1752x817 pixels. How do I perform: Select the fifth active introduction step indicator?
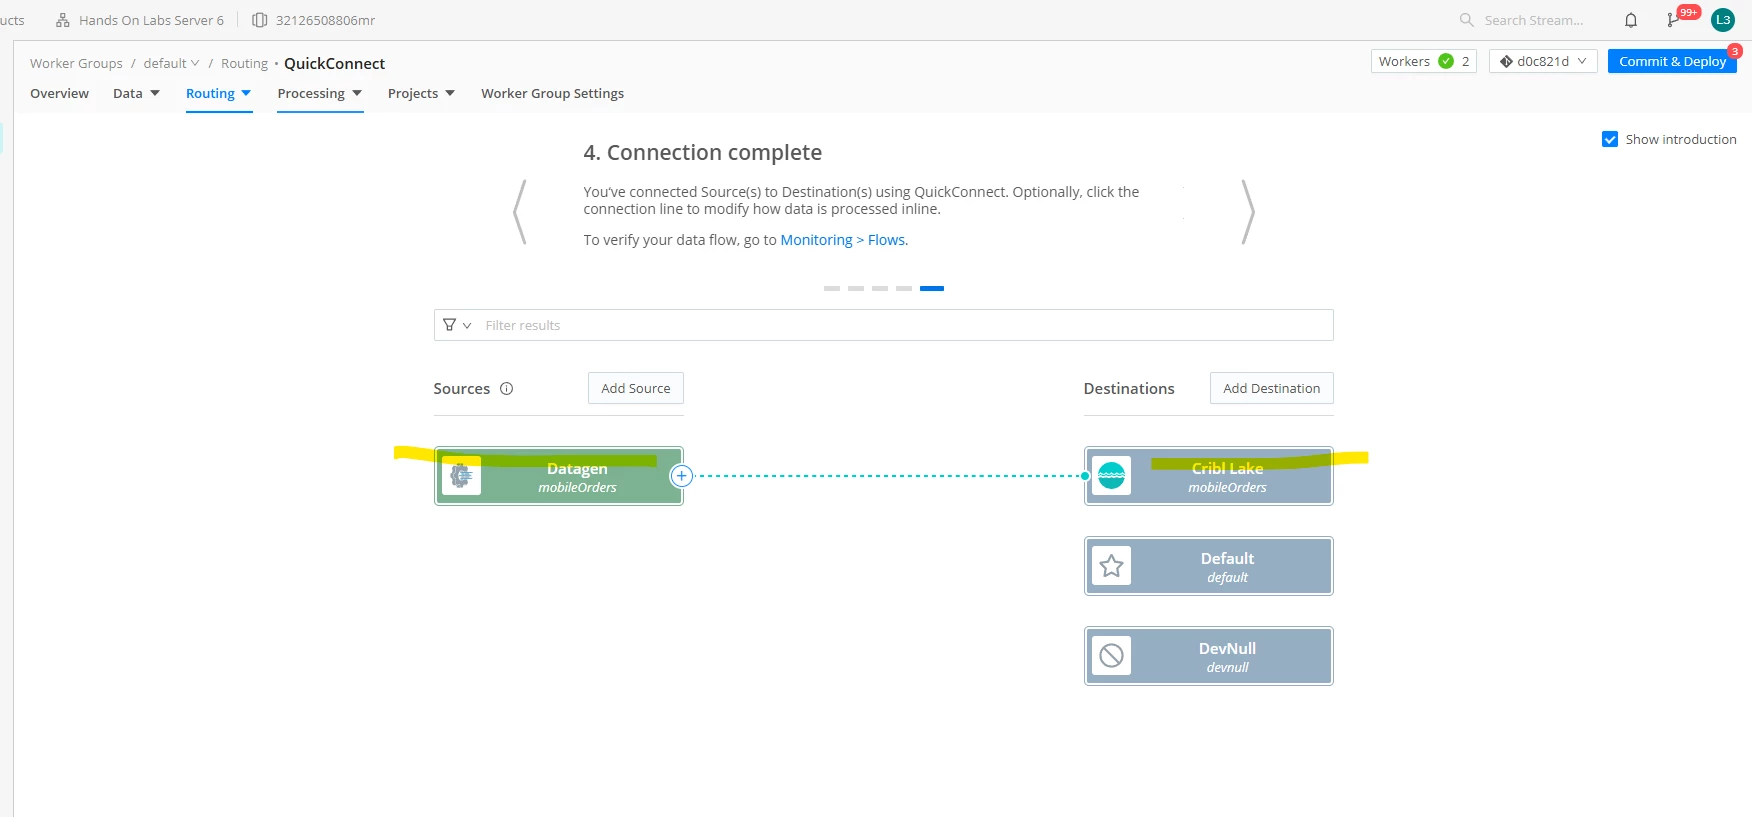point(932,288)
